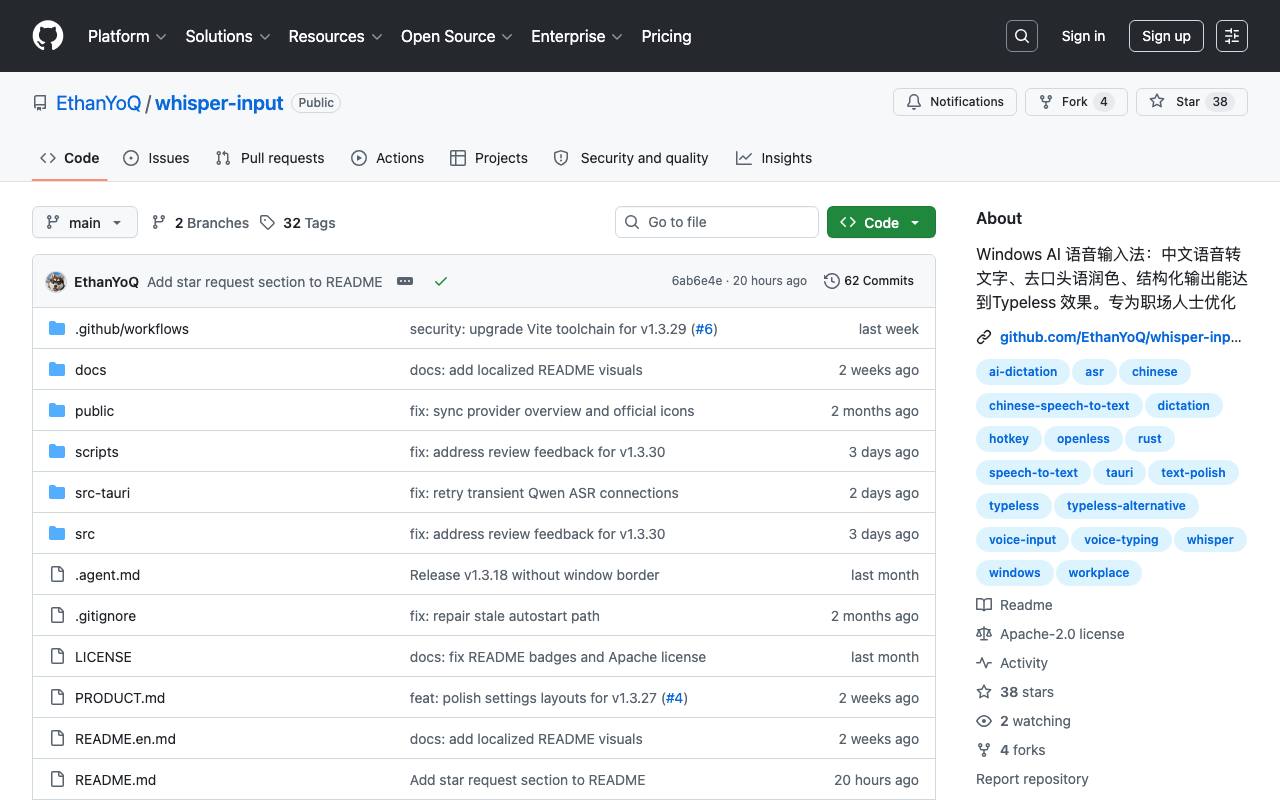
Task: Click the src-tauri folder icon
Action: coord(57,493)
